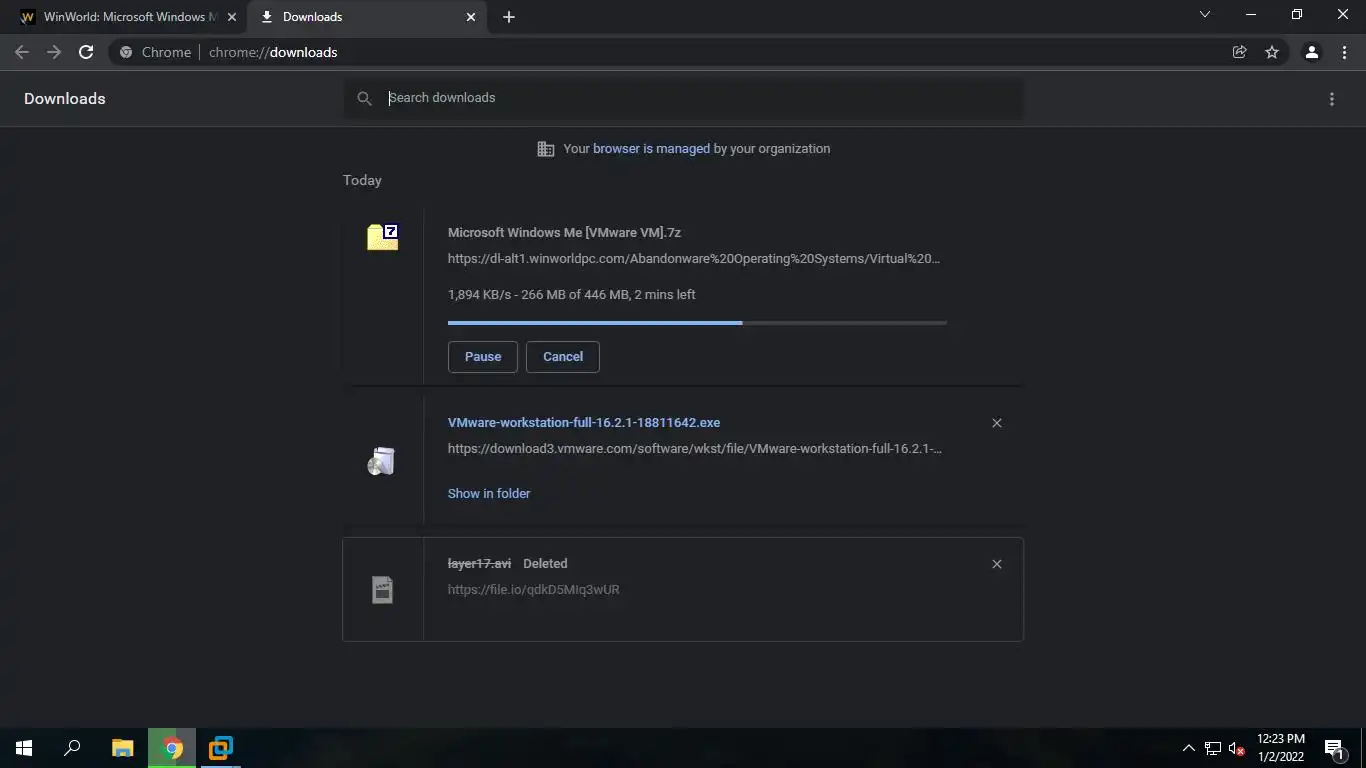Click the VMware-workstation-full exe file link
Viewport: 1366px width, 768px height.
[x=584, y=423]
